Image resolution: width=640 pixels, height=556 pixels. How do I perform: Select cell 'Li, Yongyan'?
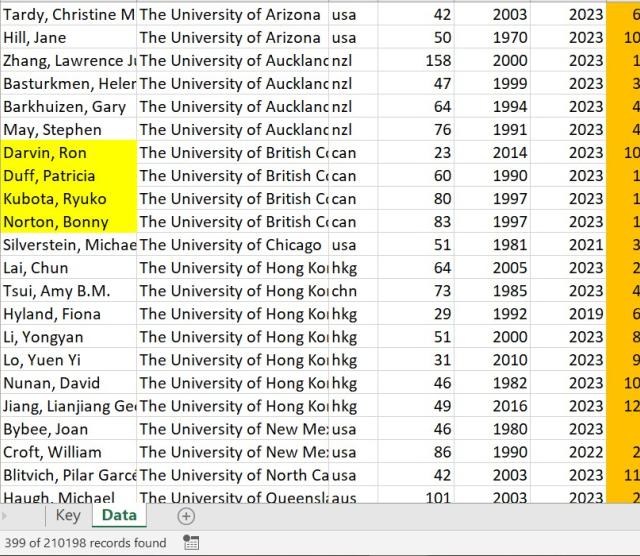pyautogui.click(x=69, y=337)
